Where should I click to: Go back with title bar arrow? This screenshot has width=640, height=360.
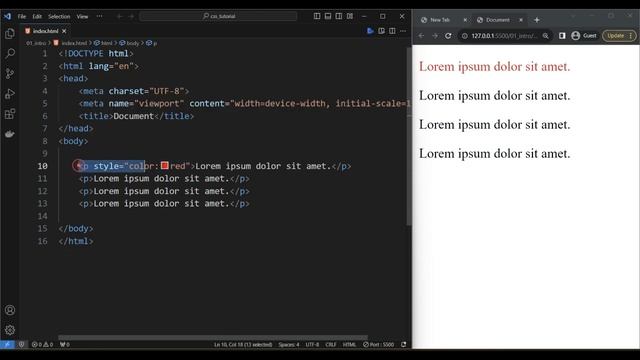click(120, 16)
